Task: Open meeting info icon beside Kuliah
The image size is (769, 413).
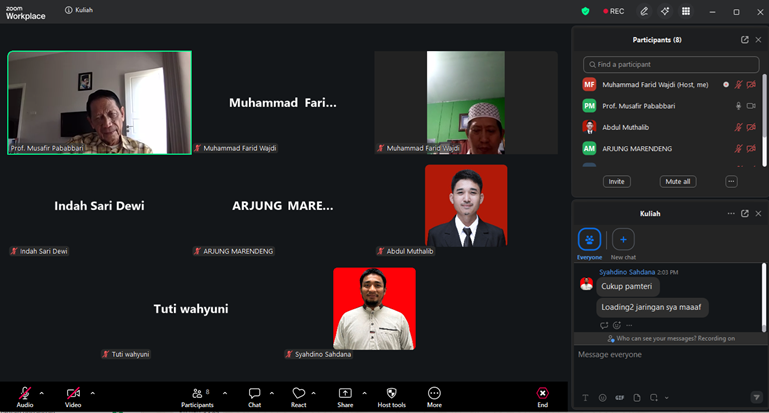Action: [69, 10]
